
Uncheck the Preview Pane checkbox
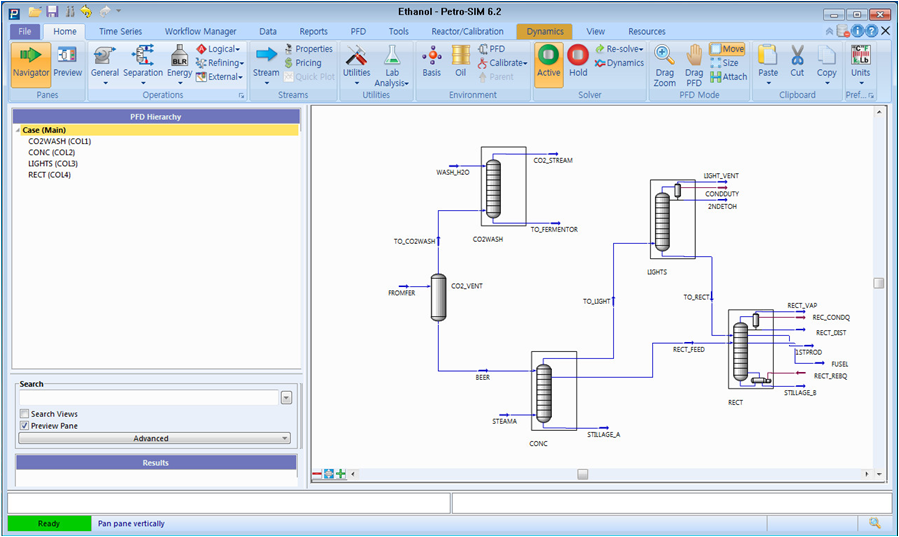point(25,426)
